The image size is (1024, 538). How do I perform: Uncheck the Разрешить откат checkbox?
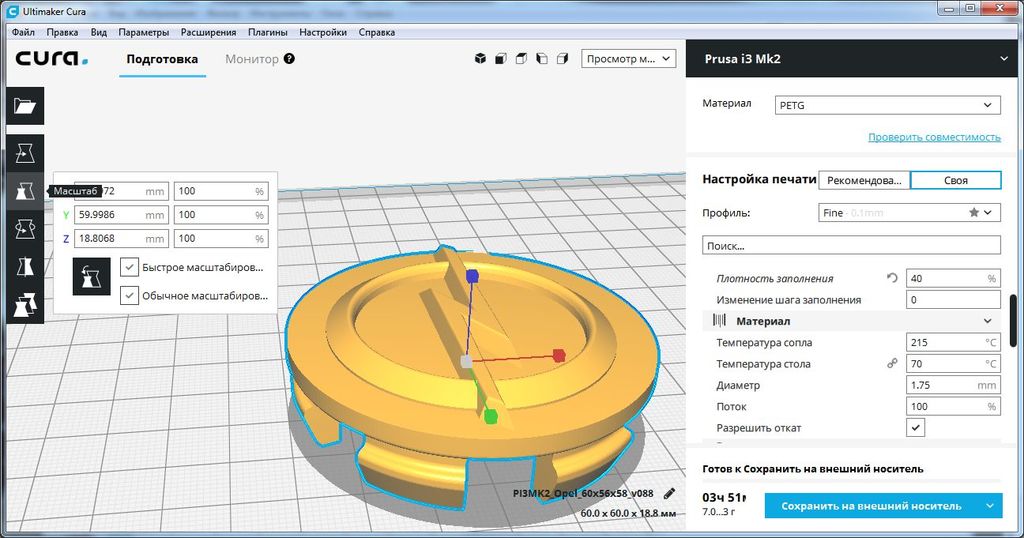915,428
